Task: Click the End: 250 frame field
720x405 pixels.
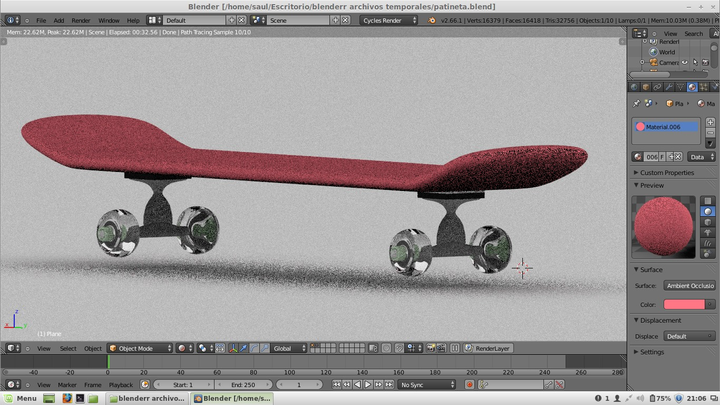Action: 243,384
